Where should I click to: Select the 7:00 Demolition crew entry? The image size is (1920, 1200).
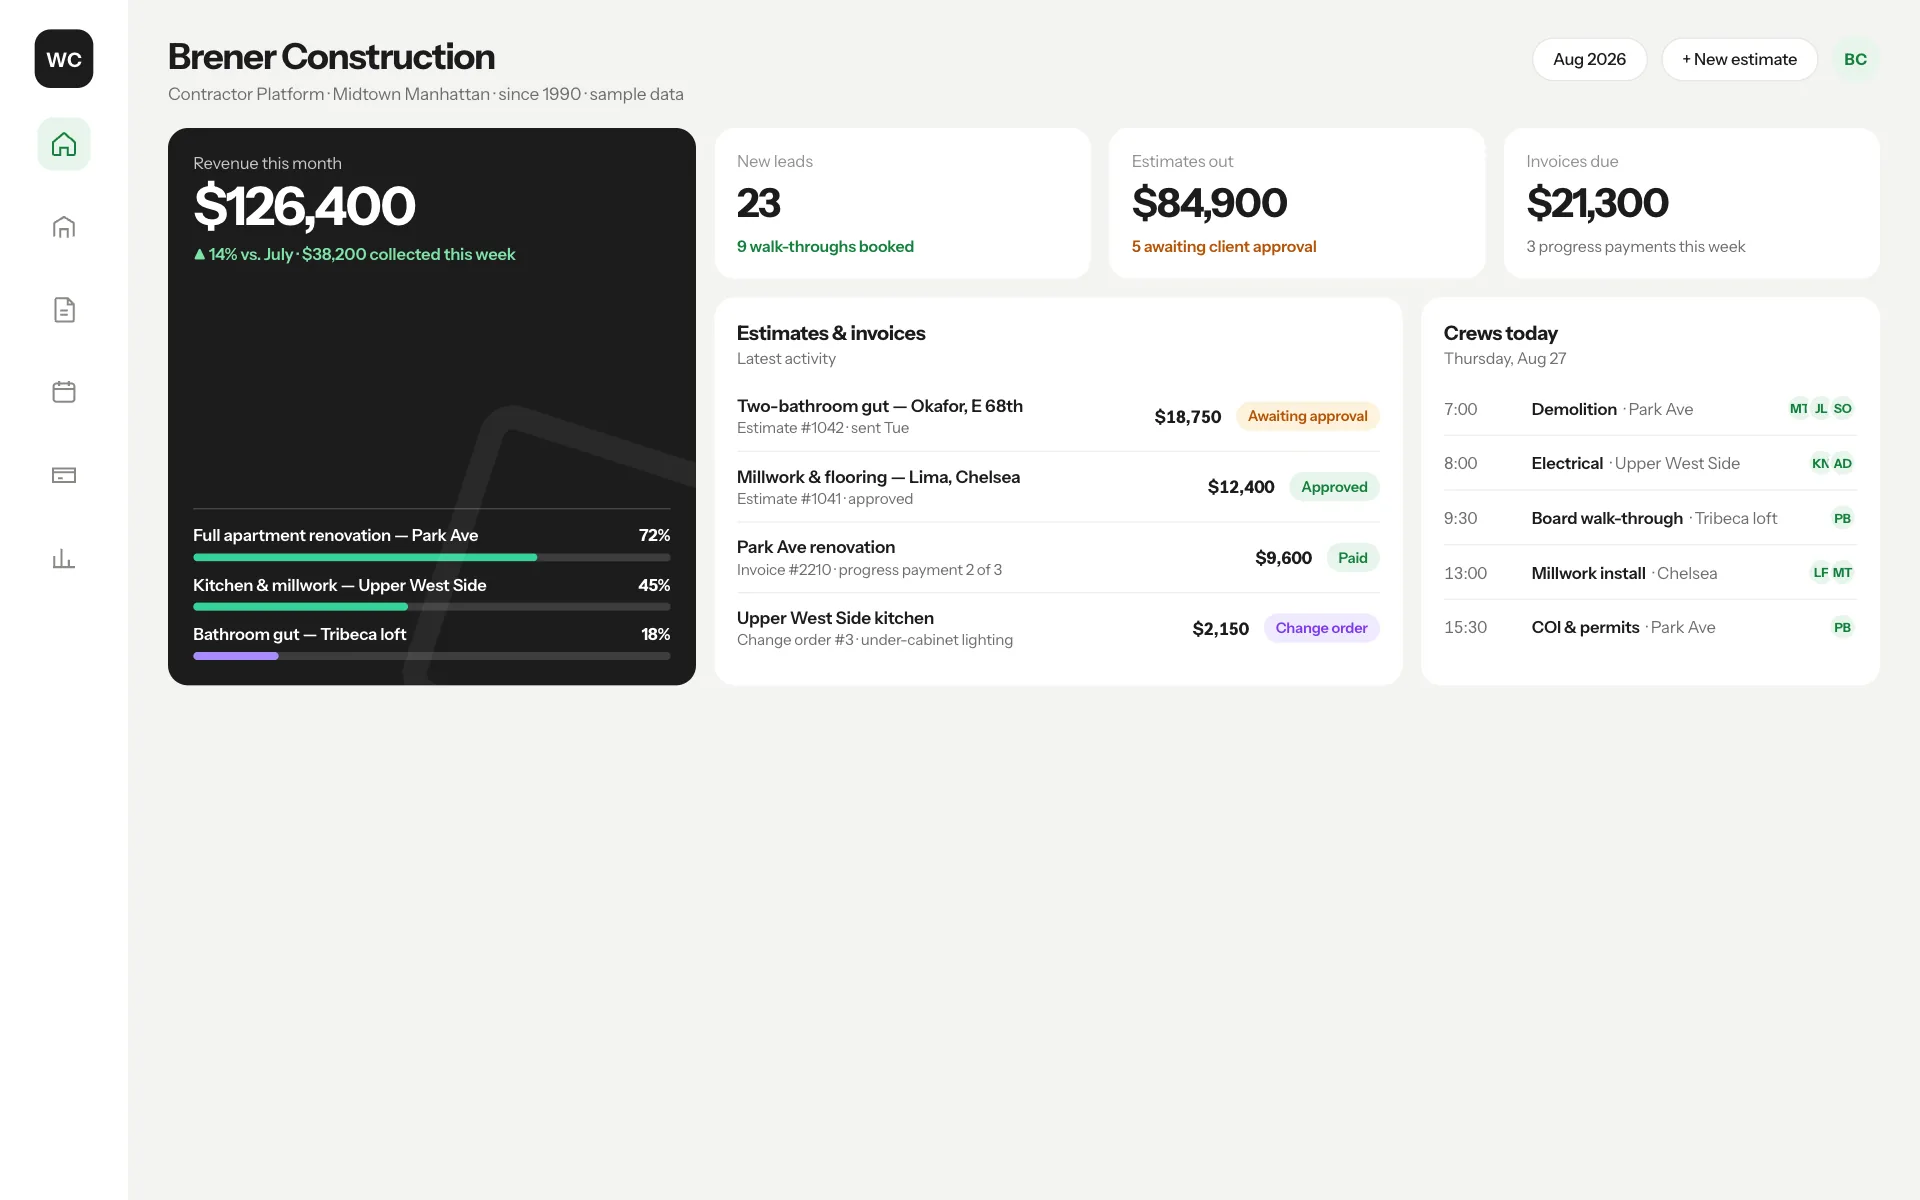1649,409
